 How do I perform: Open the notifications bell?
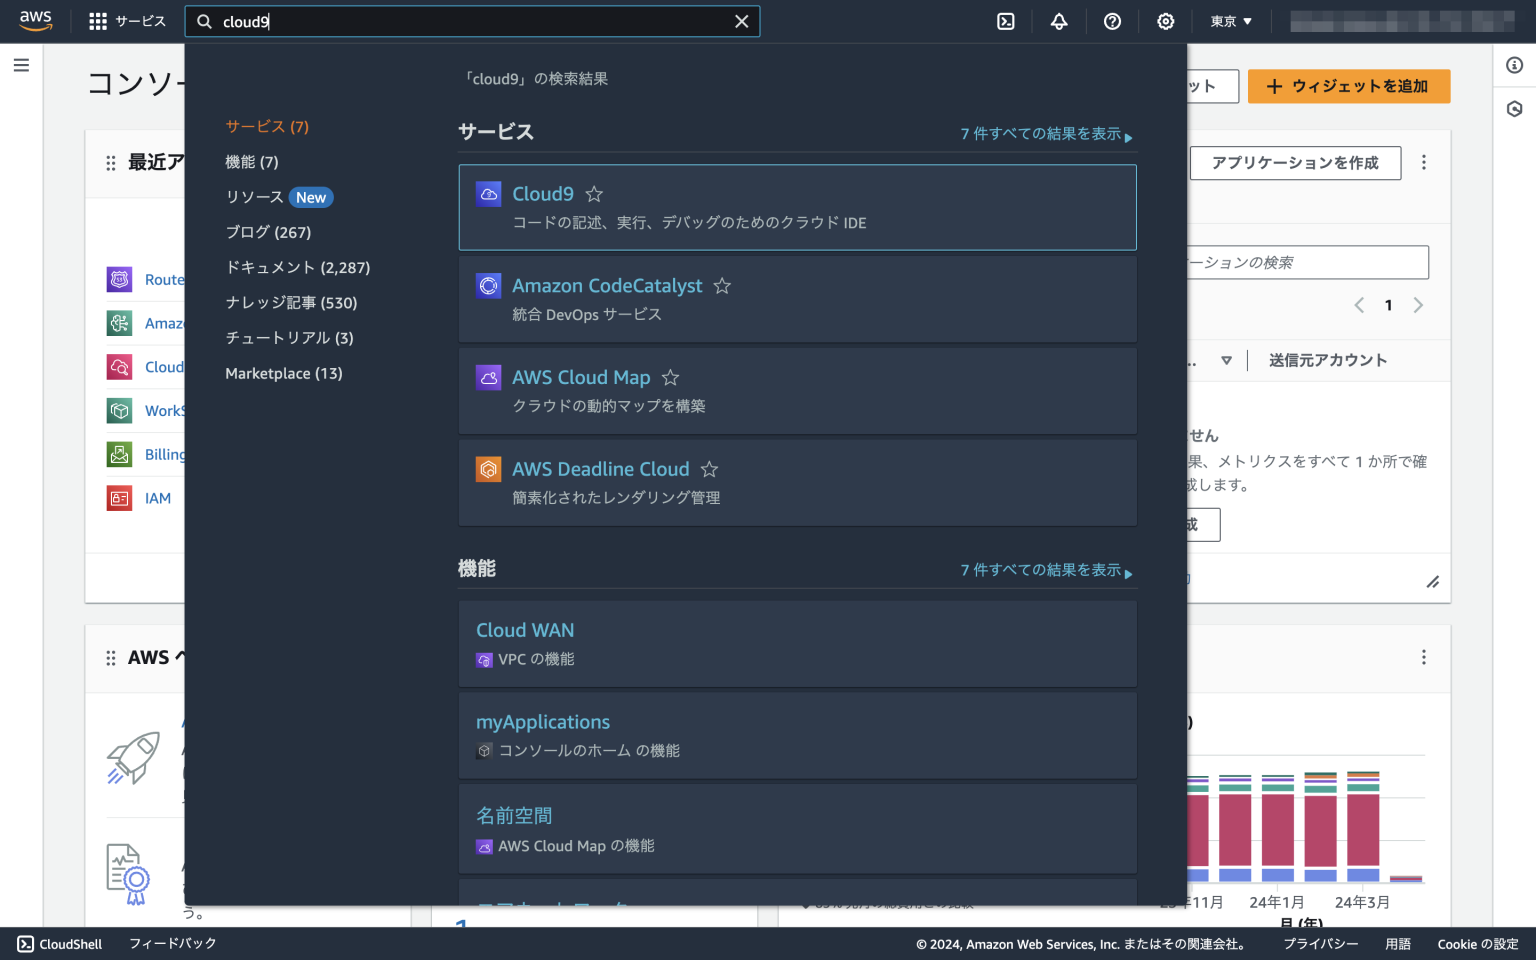click(1059, 21)
